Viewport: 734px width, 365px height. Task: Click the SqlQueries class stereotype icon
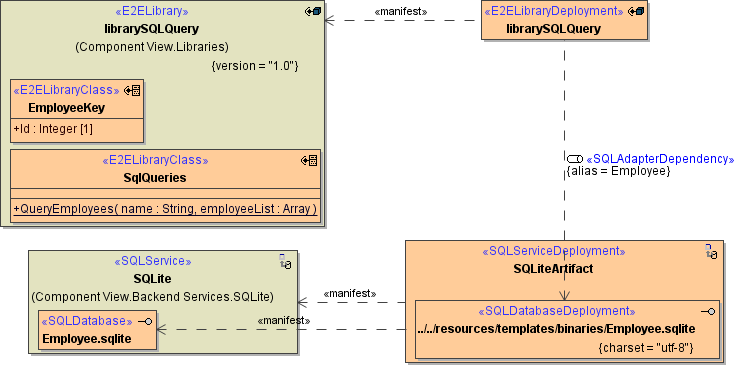coord(309,161)
